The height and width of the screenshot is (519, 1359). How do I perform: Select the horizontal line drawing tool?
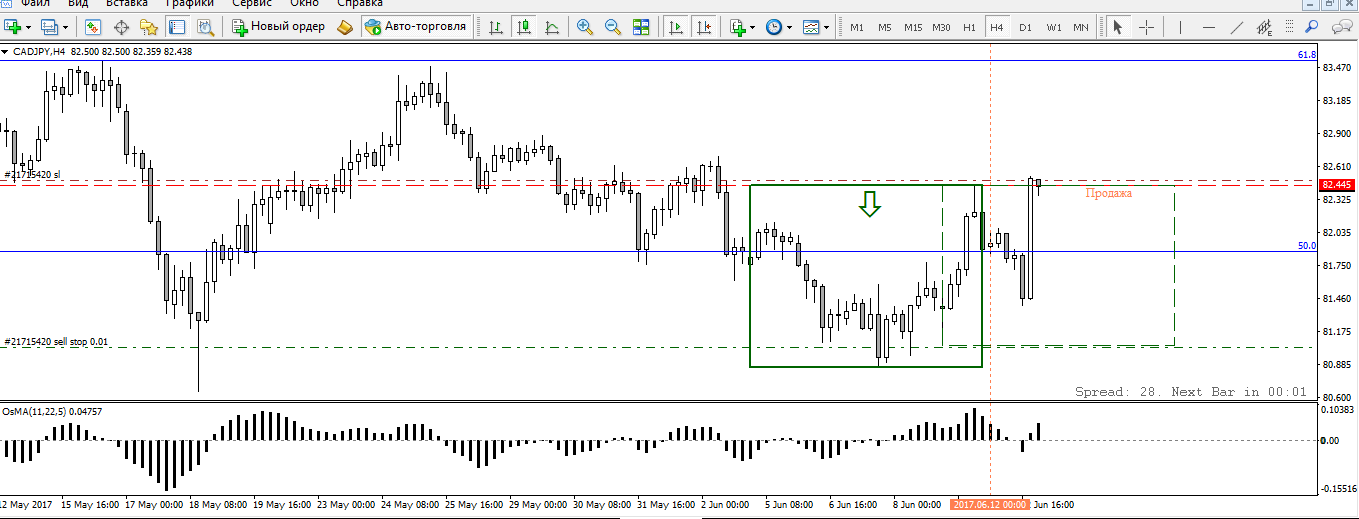tap(1208, 27)
